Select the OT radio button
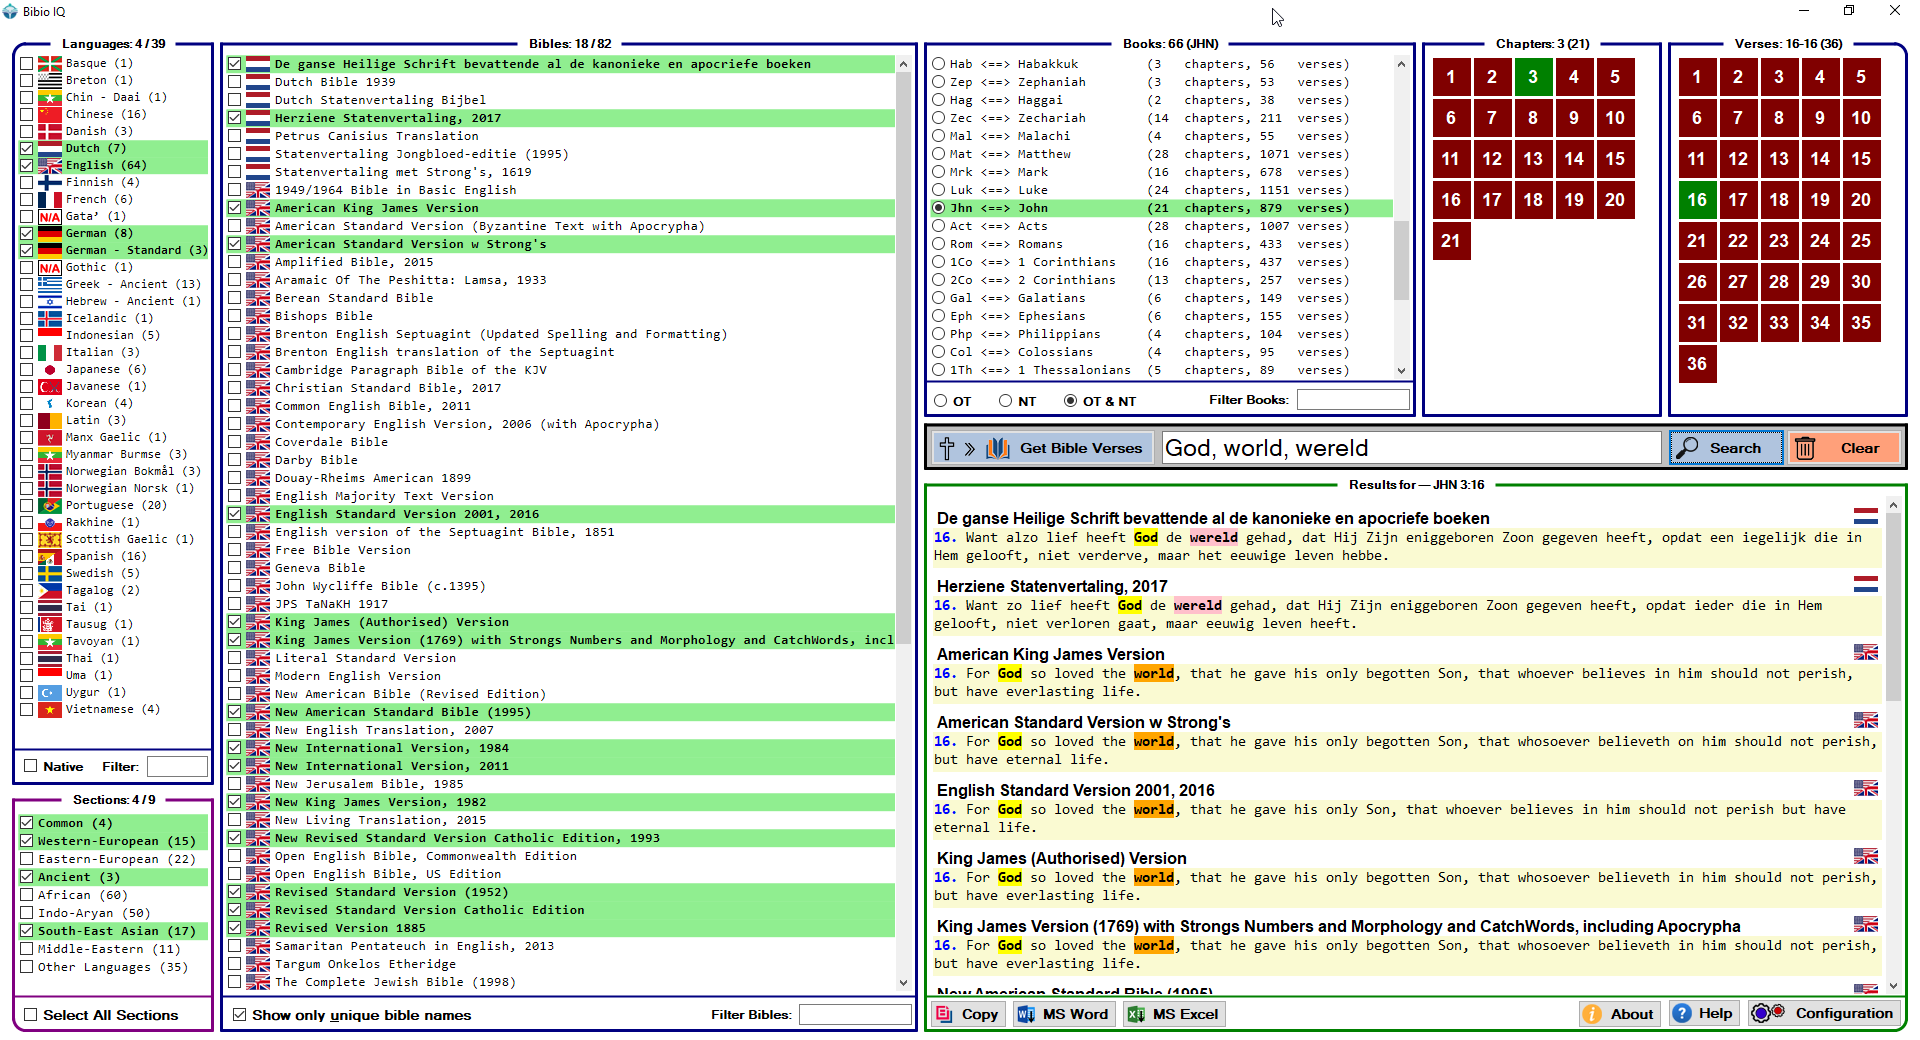The height and width of the screenshot is (1040, 1920). click(941, 401)
